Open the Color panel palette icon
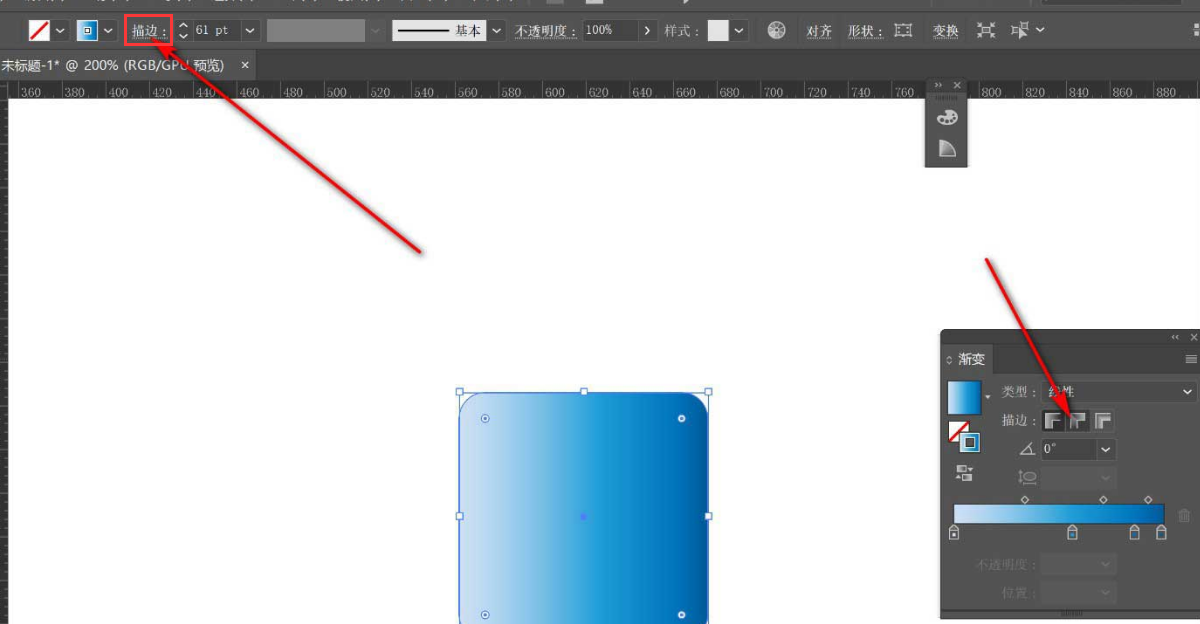 (x=946, y=118)
